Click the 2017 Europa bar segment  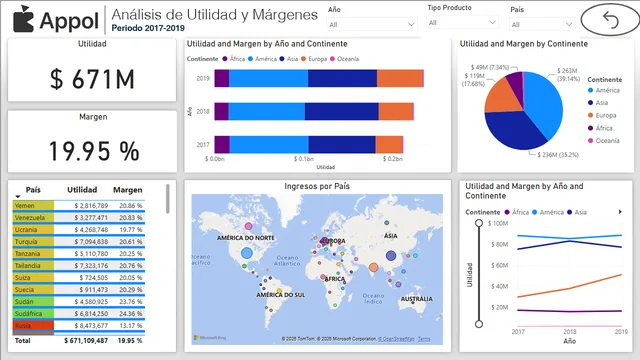[389, 144]
